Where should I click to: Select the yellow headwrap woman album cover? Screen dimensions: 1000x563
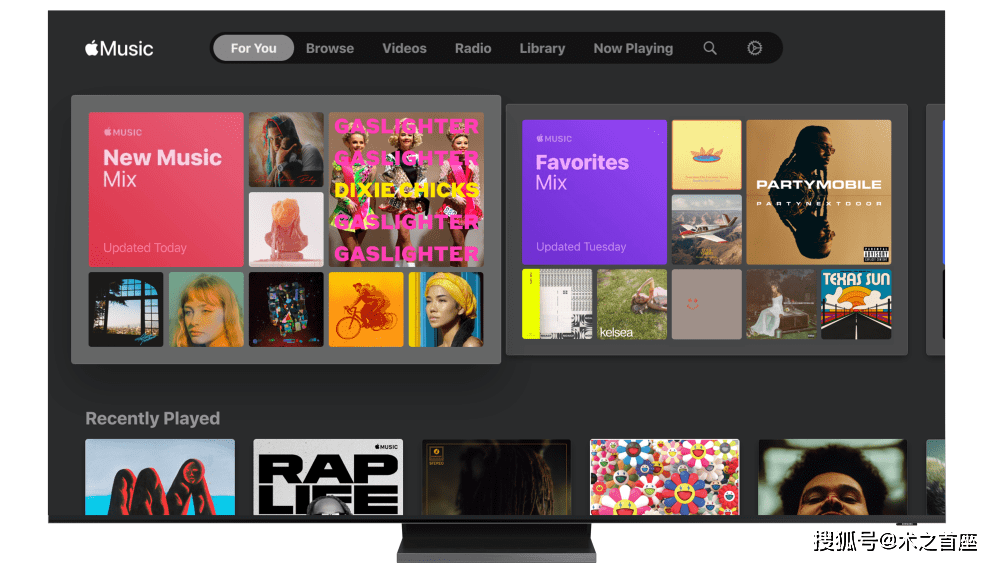tap(446, 310)
